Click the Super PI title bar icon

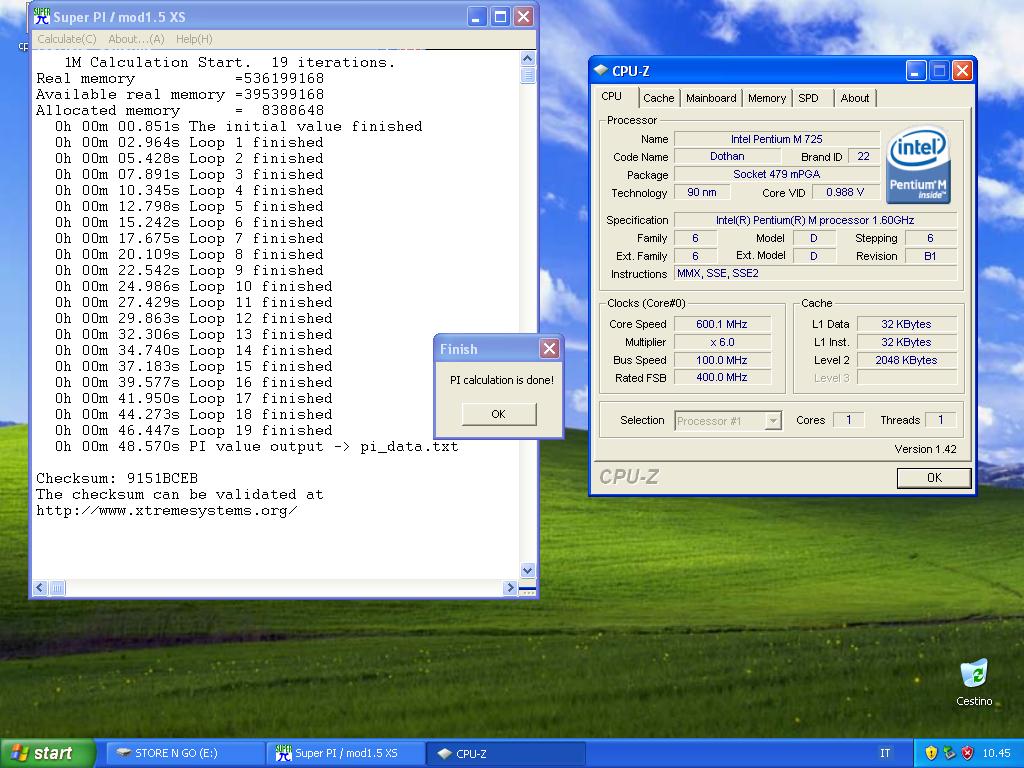[41, 16]
